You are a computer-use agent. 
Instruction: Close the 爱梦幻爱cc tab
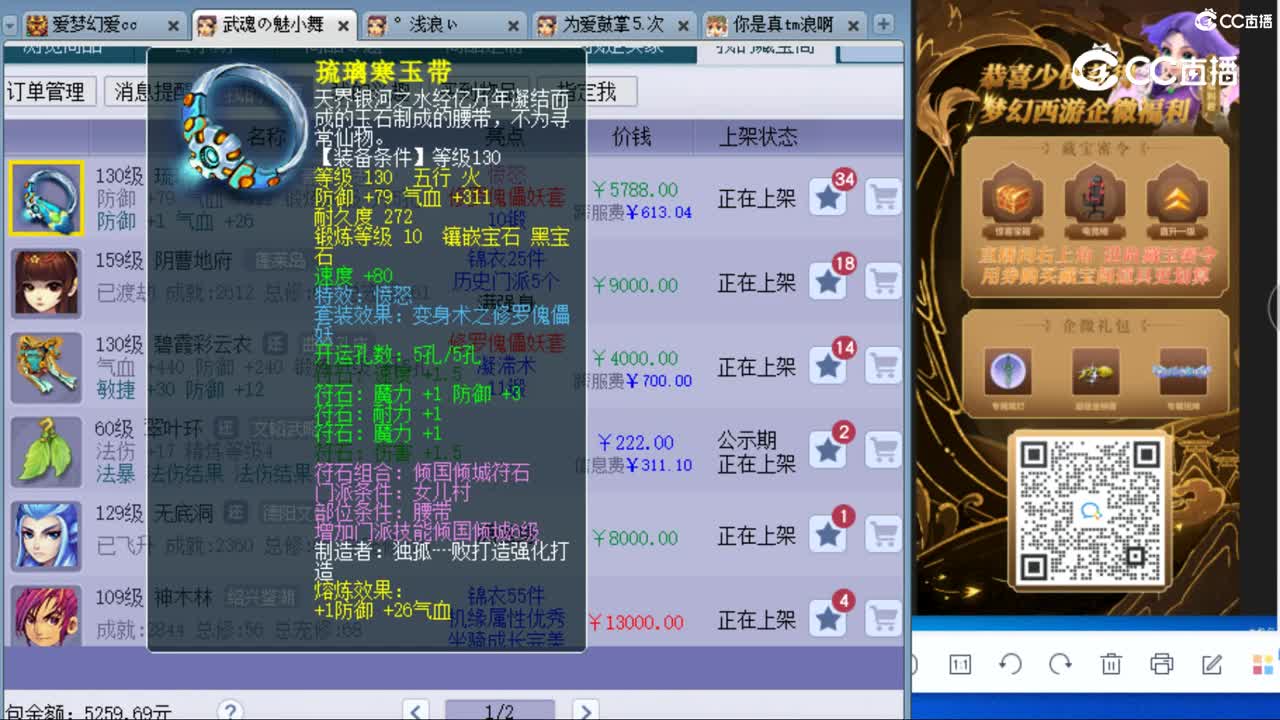click(x=174, y=26)
